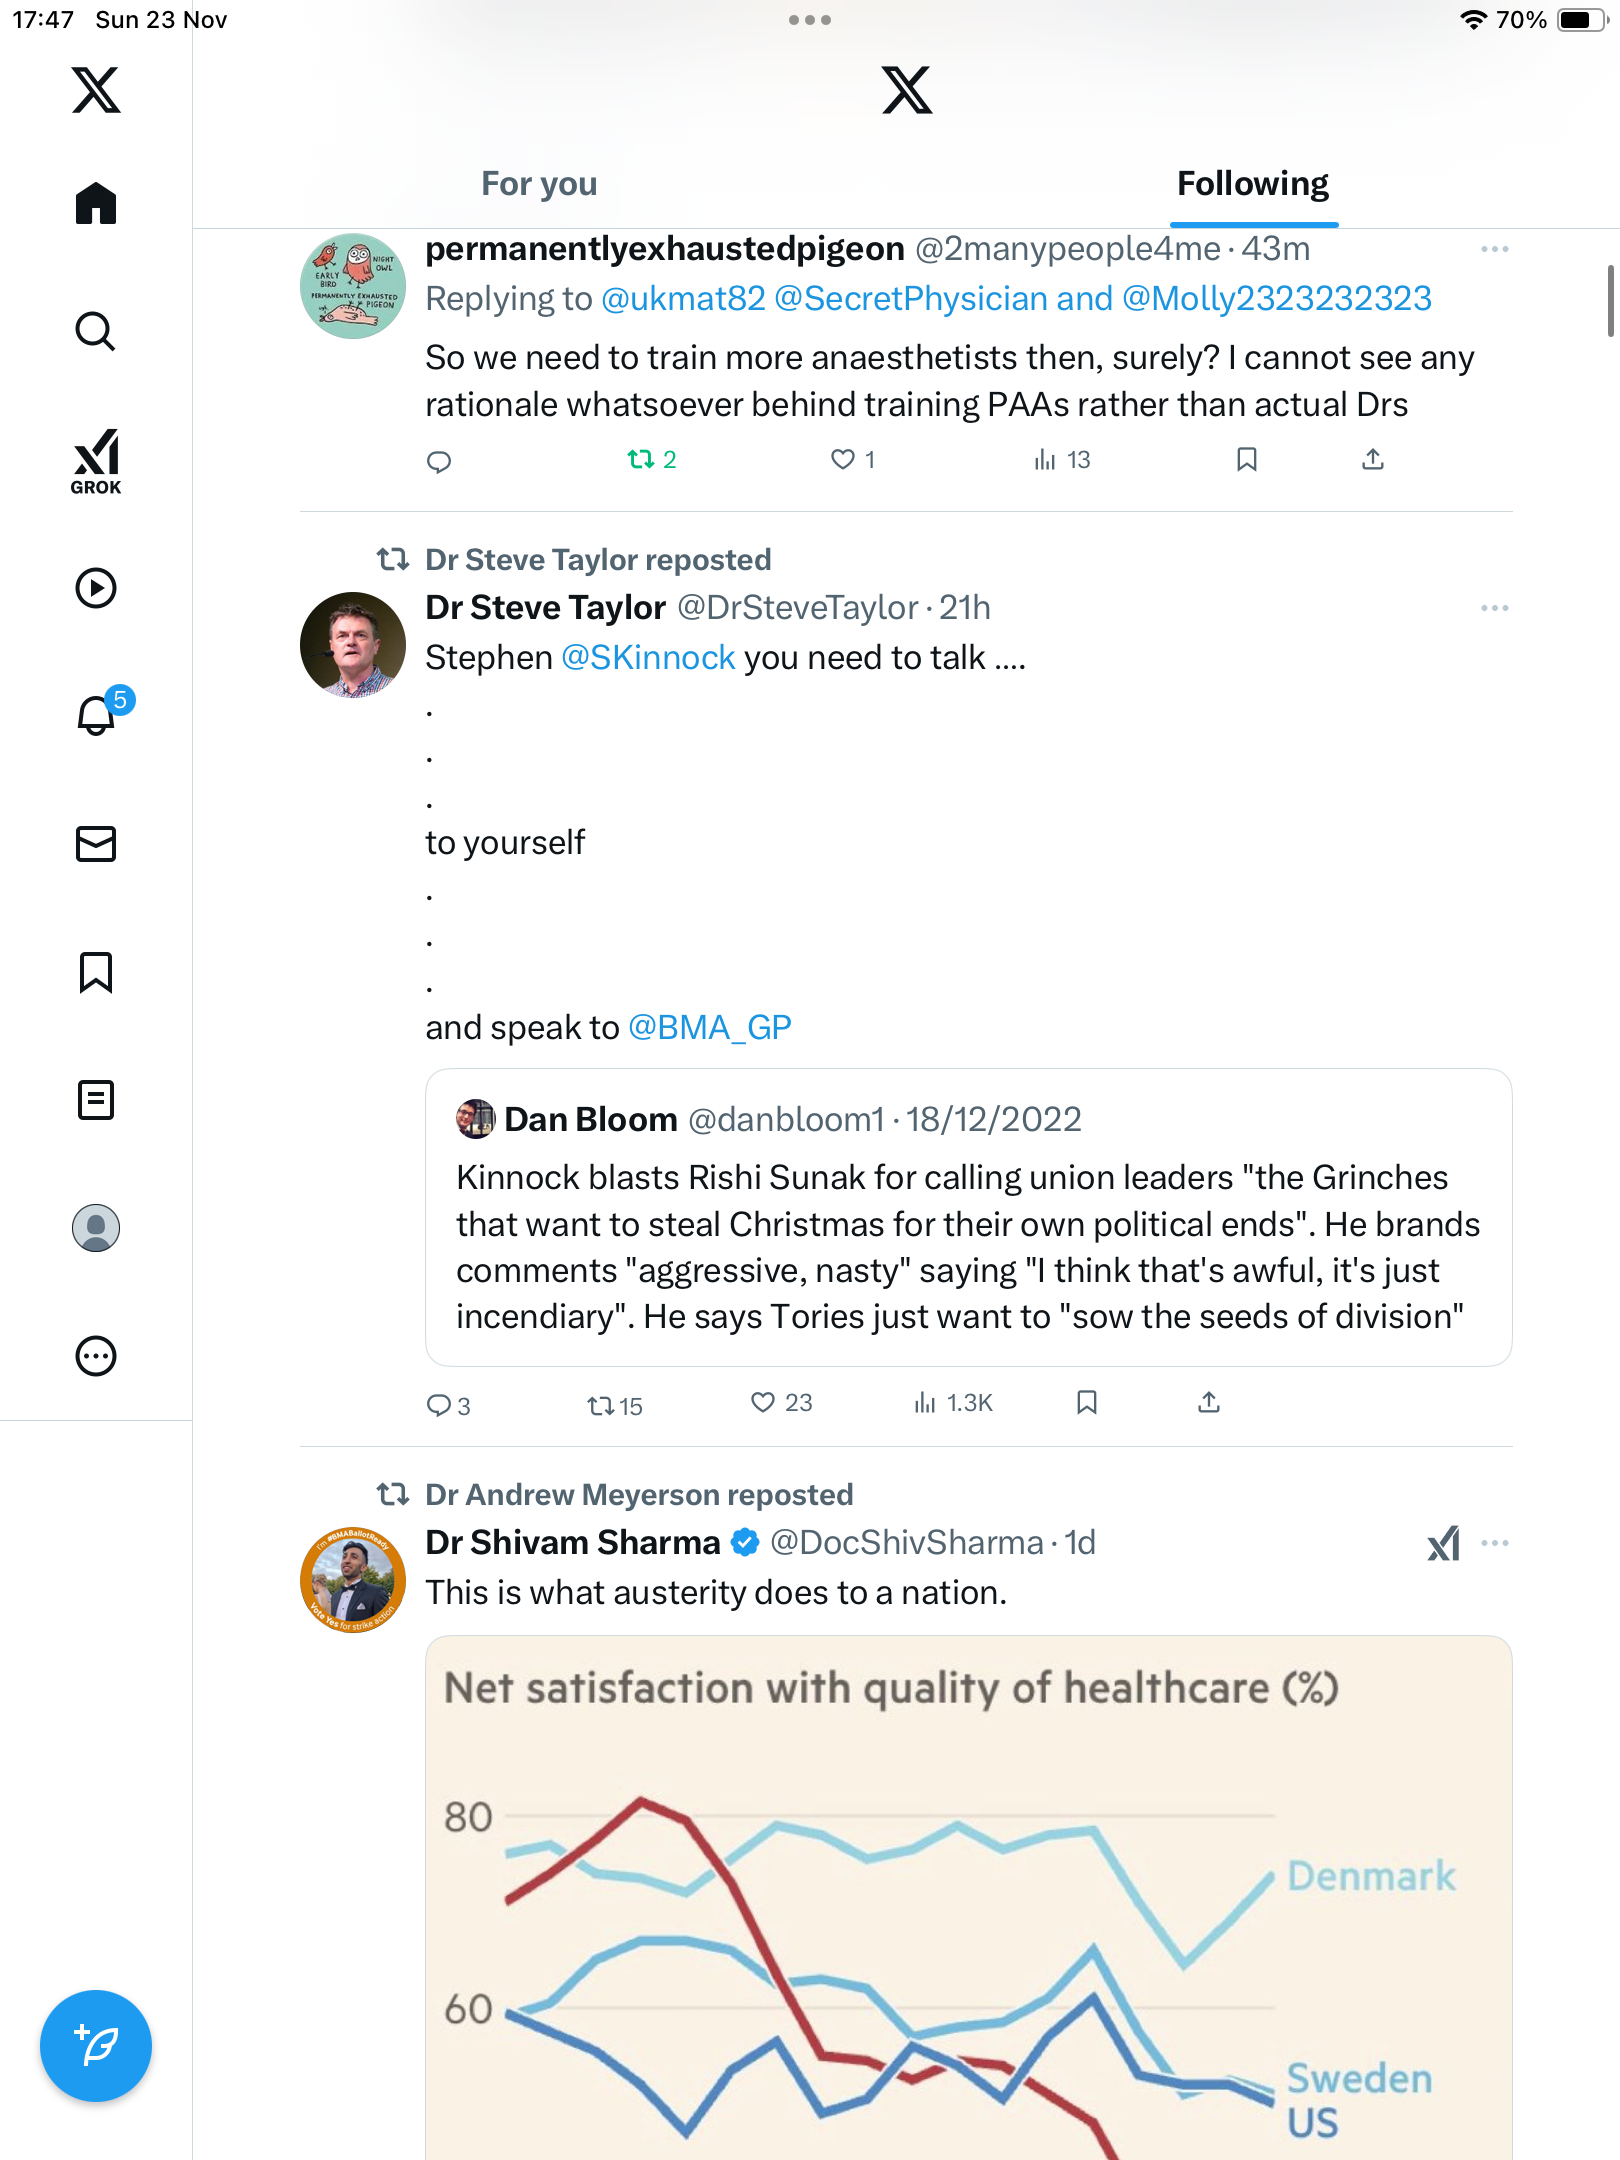The image size is (1620, 2160).
Task: Open Grok from the sidebar
Action: (x=96, y=461)
